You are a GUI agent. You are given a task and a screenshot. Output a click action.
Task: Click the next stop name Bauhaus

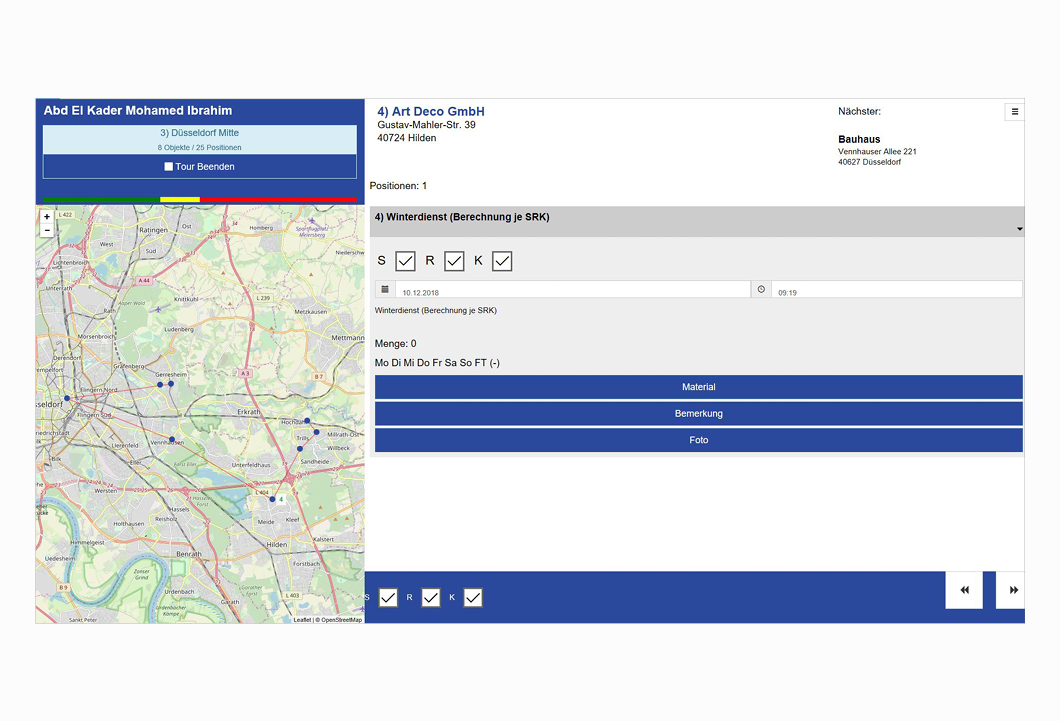point(859,139)
